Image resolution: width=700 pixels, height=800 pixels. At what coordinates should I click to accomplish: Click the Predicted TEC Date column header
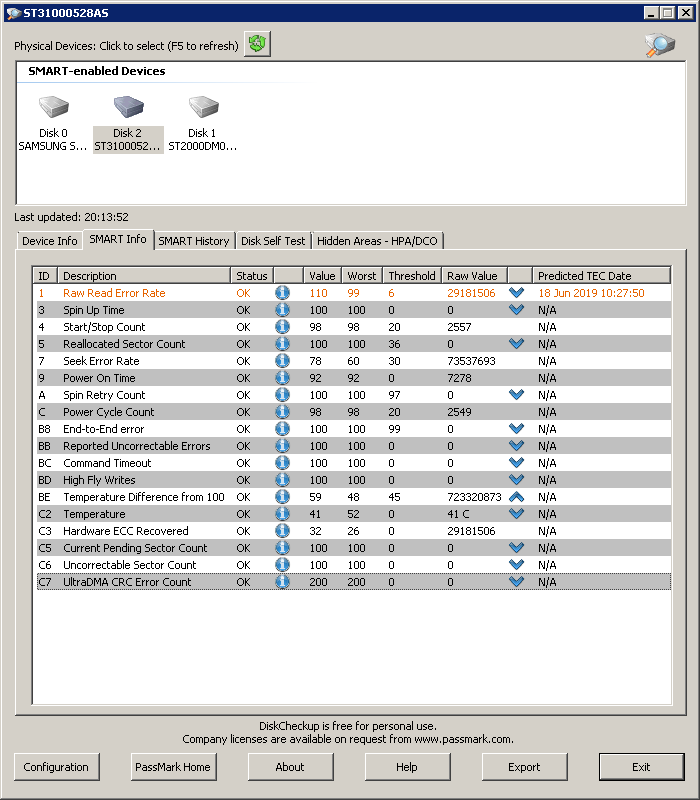coord(602,276)
